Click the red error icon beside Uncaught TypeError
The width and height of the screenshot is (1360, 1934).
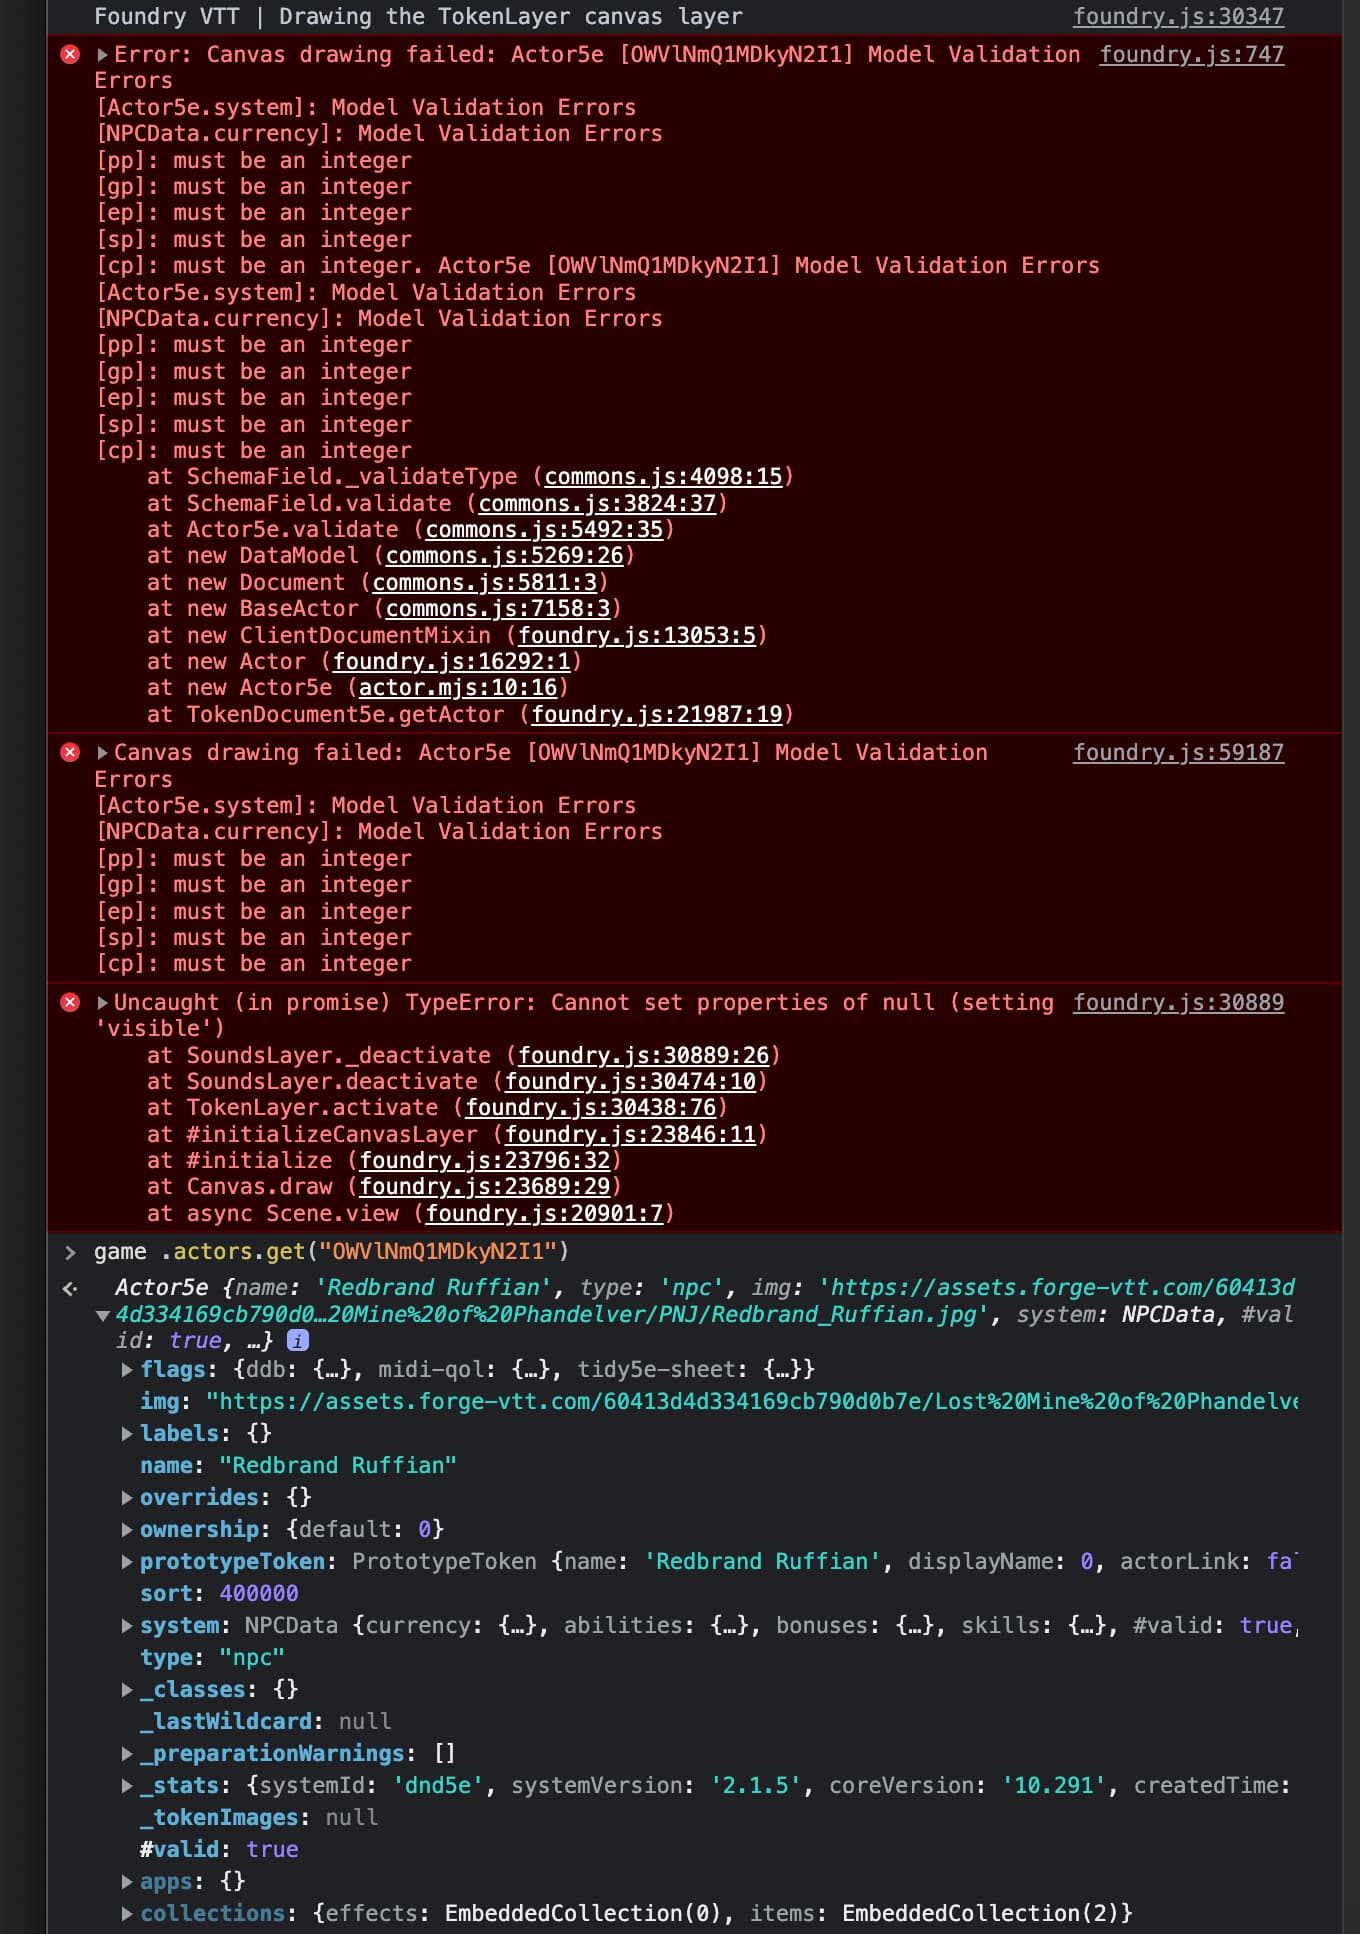pos(70,1002)
